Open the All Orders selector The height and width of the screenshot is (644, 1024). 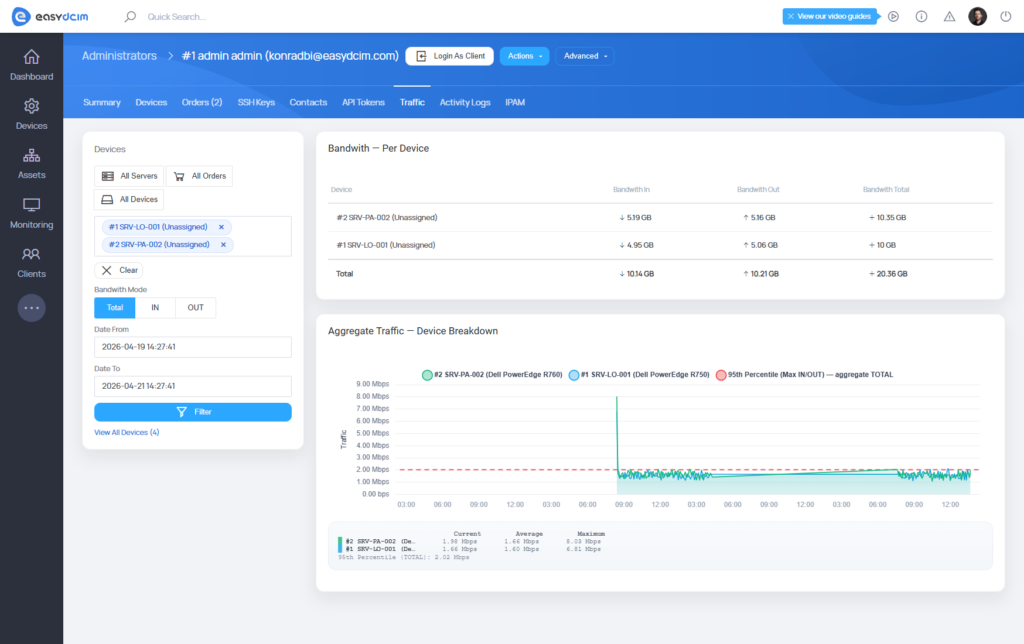pyautogui.click(x=198, y=176)
